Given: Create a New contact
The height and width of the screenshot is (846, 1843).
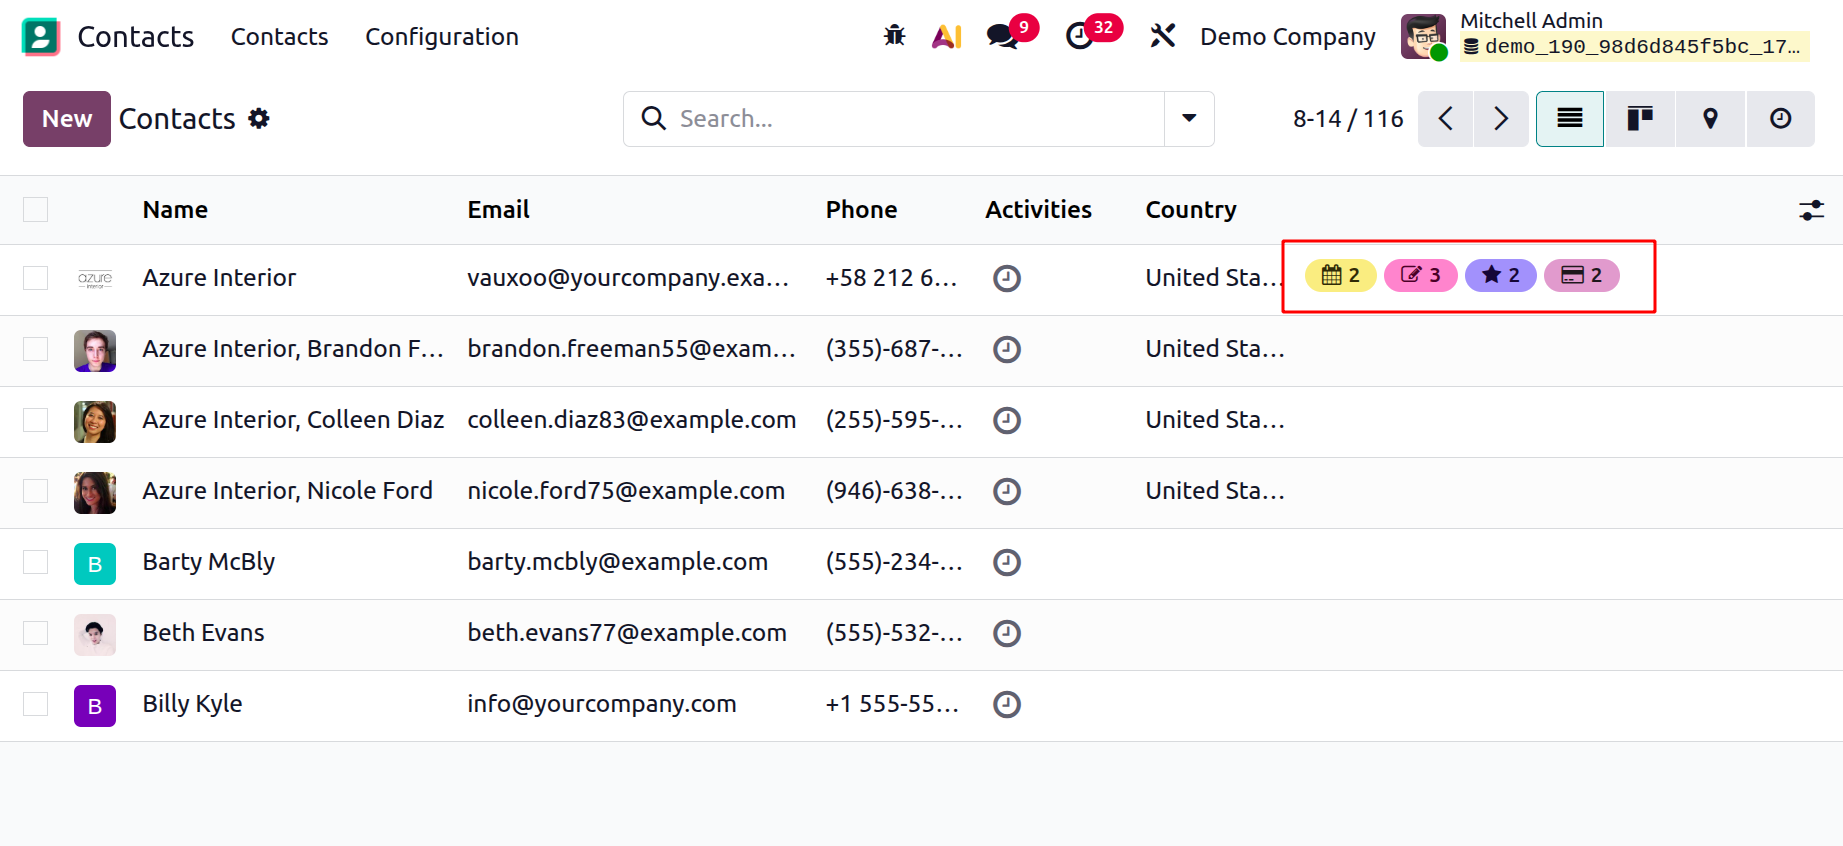Looking at the screenshot, I should 67,119.
